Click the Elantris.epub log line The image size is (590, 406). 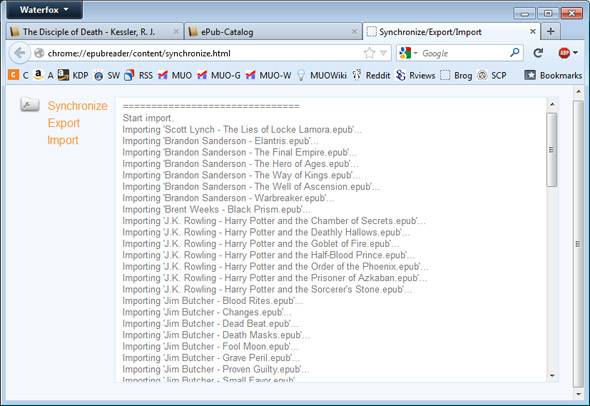[220, 141]
